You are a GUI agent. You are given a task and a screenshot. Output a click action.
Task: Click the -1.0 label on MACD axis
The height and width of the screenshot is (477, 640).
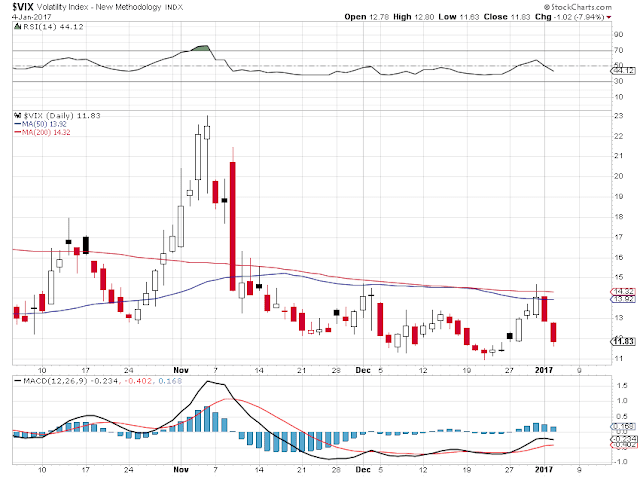621,462
